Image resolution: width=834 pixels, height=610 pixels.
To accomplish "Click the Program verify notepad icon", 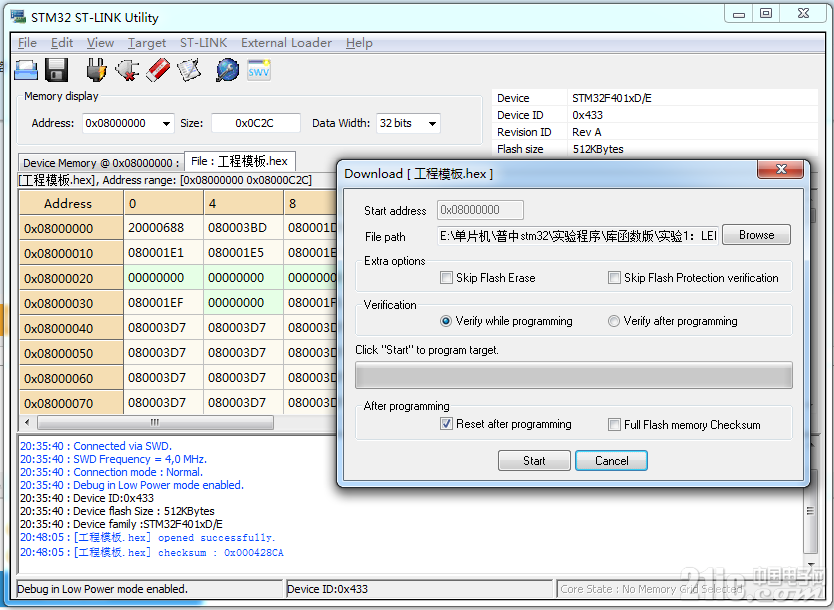I will coord(189,70).
